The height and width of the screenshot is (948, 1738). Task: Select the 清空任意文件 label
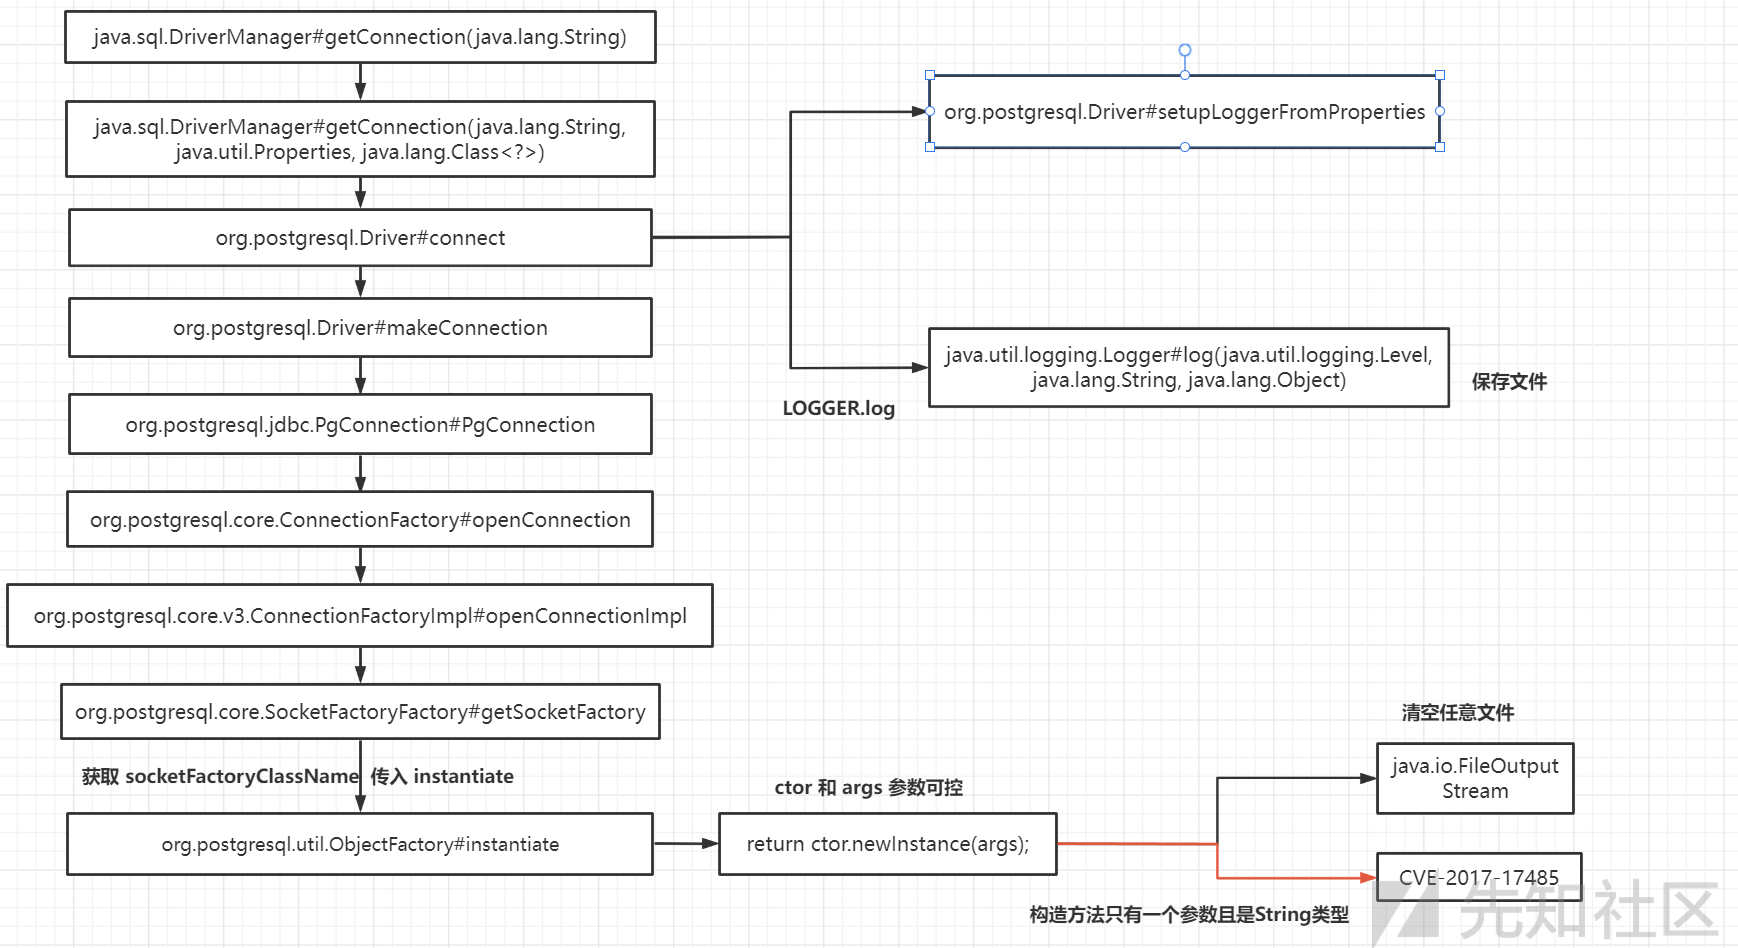pos(1458,712)
